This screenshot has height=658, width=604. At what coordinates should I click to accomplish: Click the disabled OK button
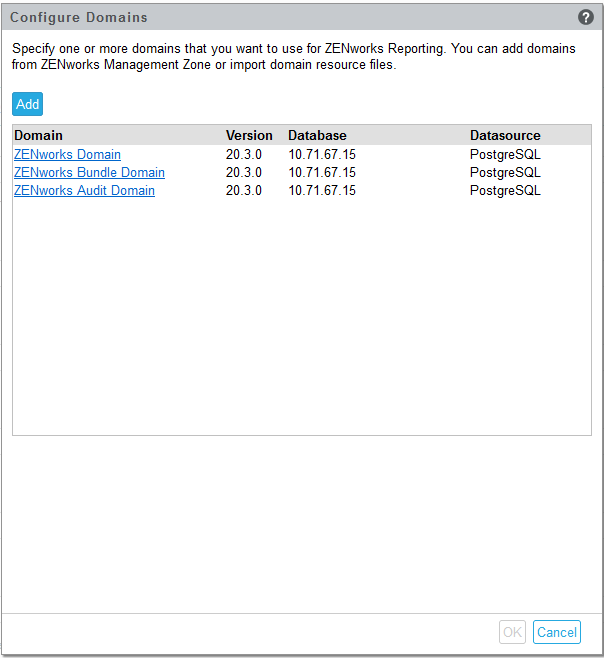click(x=512, y=632)
